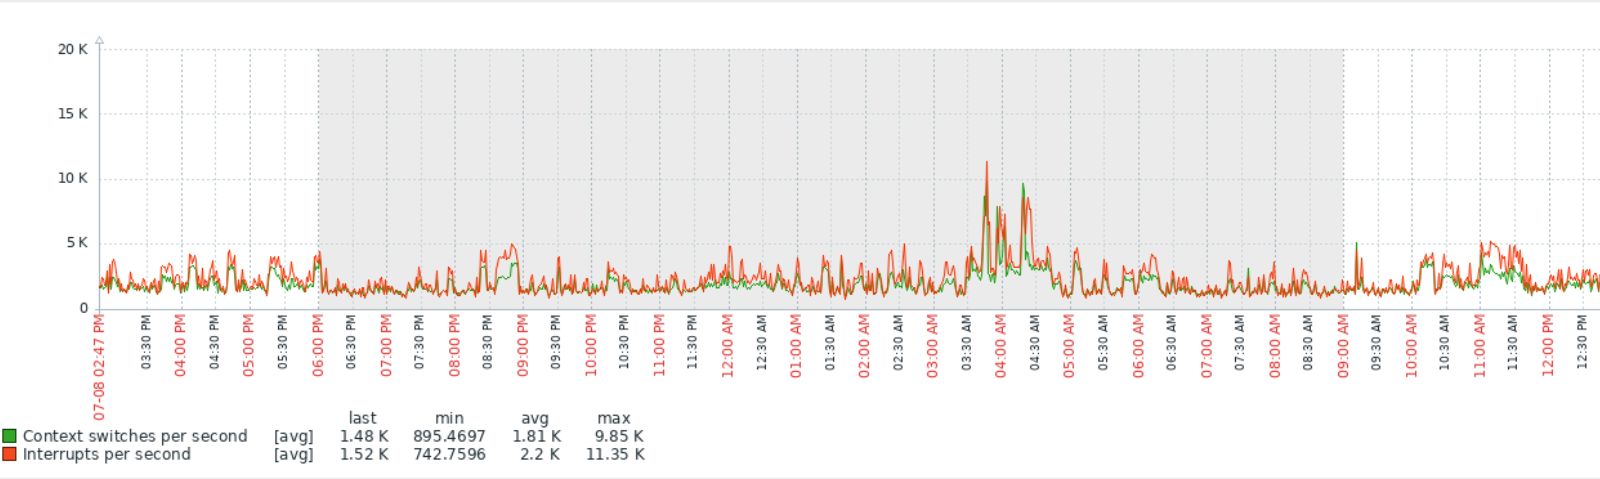Click the 07-08 02:47 PM start time label
Viewport: 1600px width, 479px height.
click(x=99, y=366)
